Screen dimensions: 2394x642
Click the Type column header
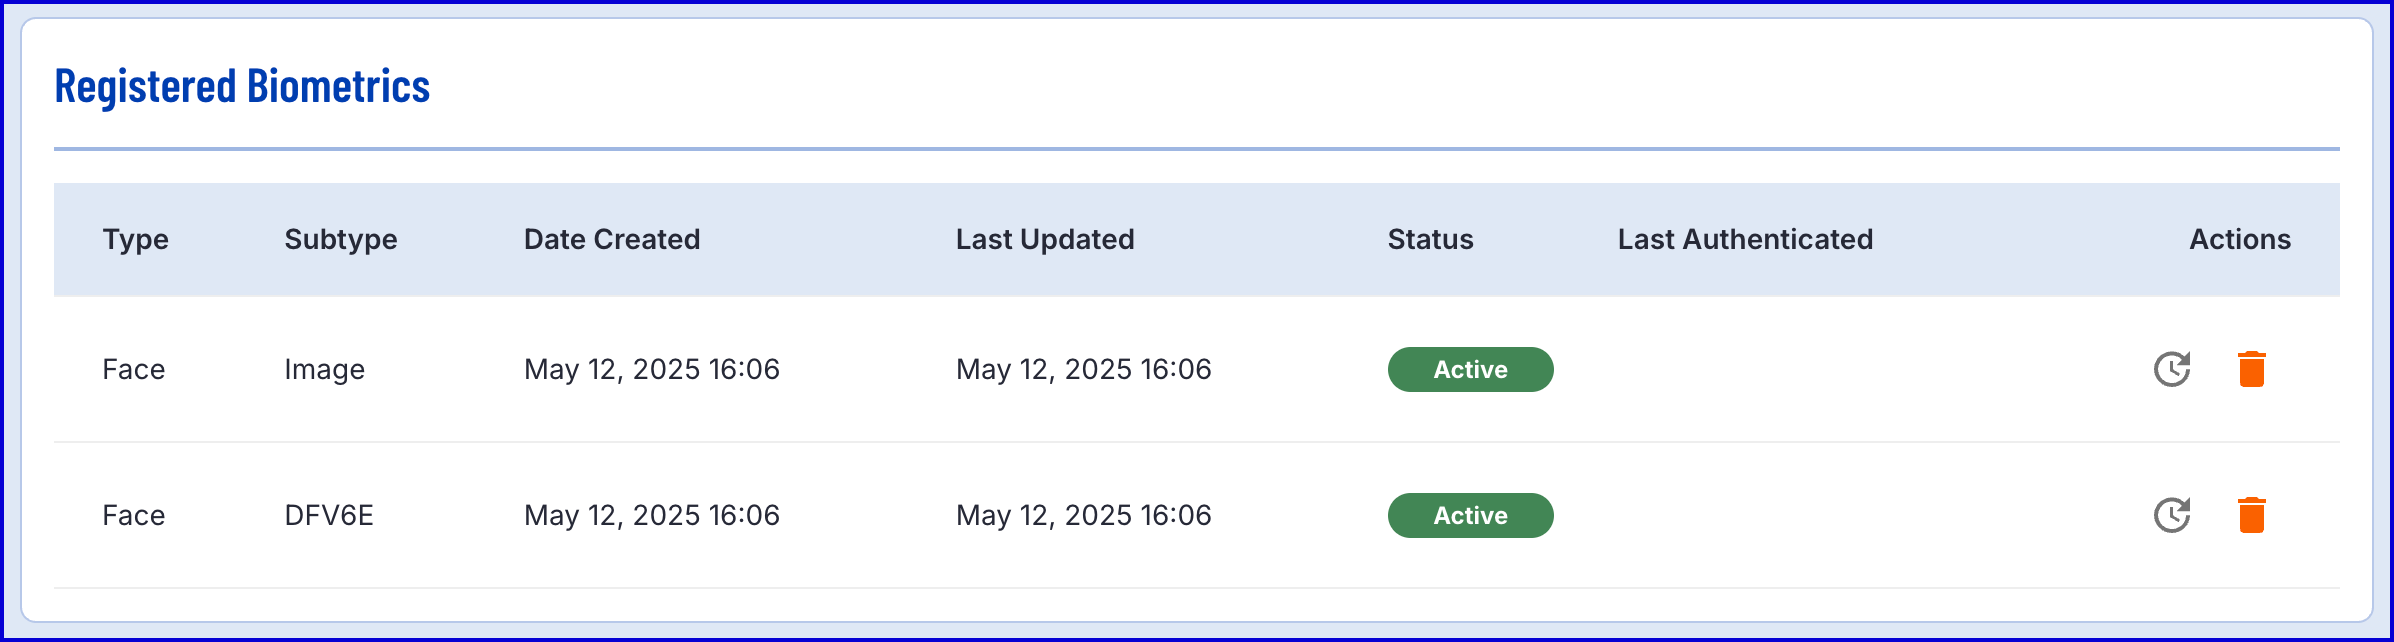(136, 240)
